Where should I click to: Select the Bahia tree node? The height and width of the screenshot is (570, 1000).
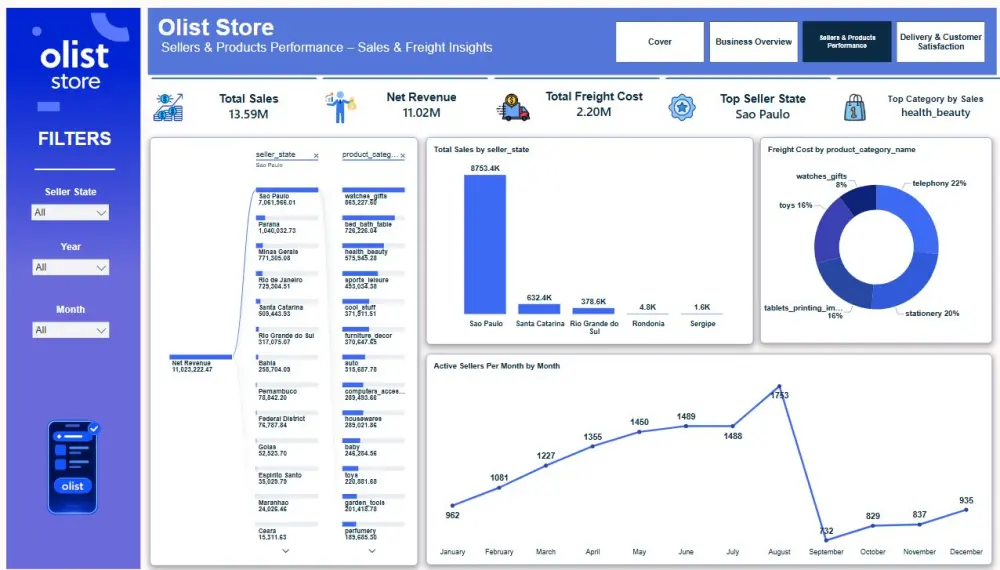click(287, 363)
